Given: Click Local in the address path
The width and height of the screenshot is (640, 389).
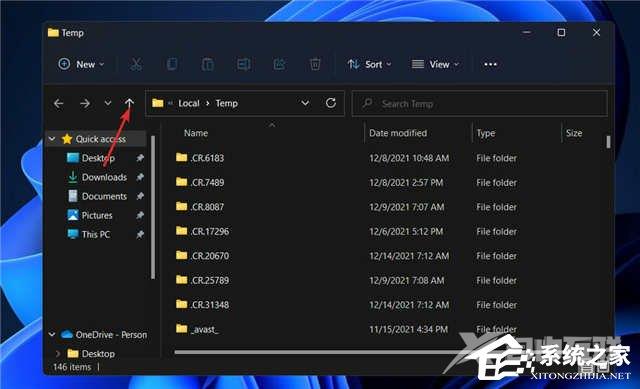Looking at the screenshot, I should (189, 104).
